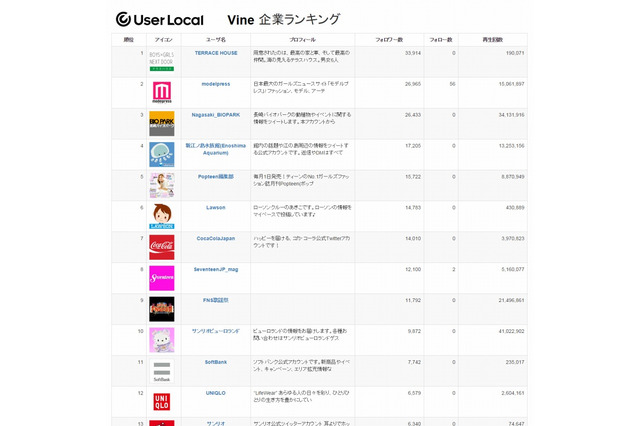Click the ユーザ名 column header
640x426 pixels.
pos(216,40)
